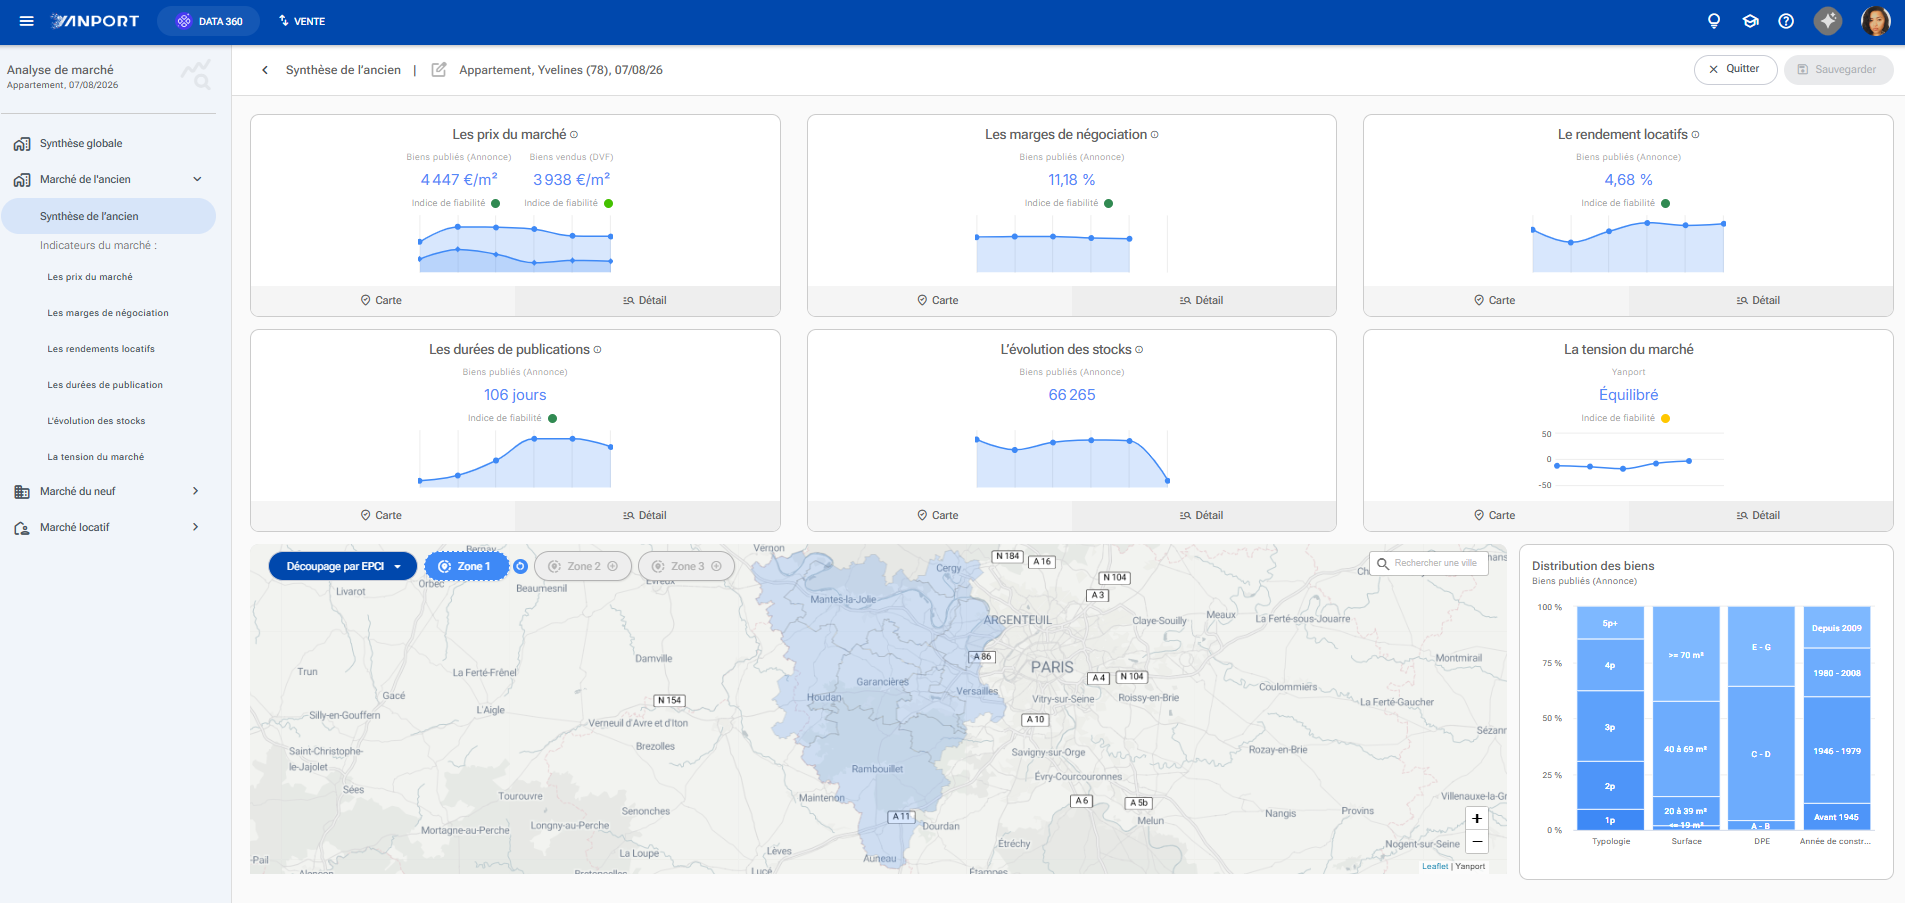Open the graduation cap training icon
The height and width of the screenshot is (903, 1905).
point(1750,21)
